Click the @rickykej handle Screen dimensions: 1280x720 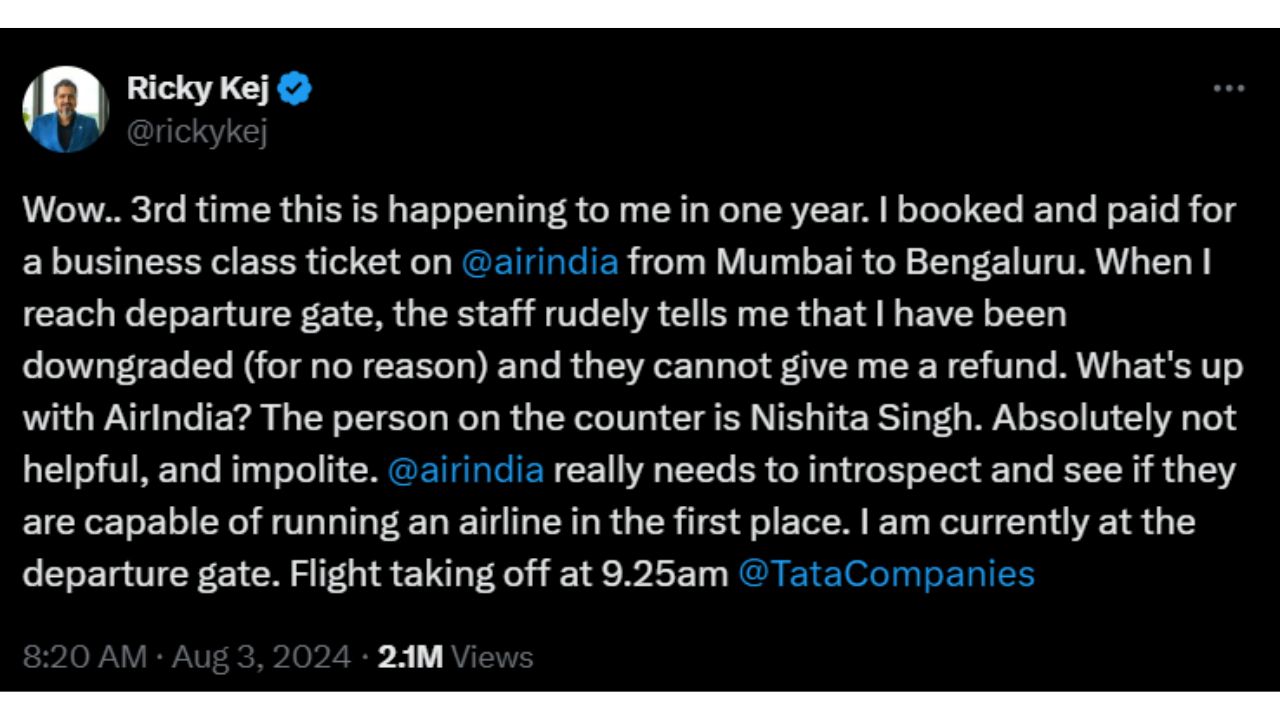point(198,129)
